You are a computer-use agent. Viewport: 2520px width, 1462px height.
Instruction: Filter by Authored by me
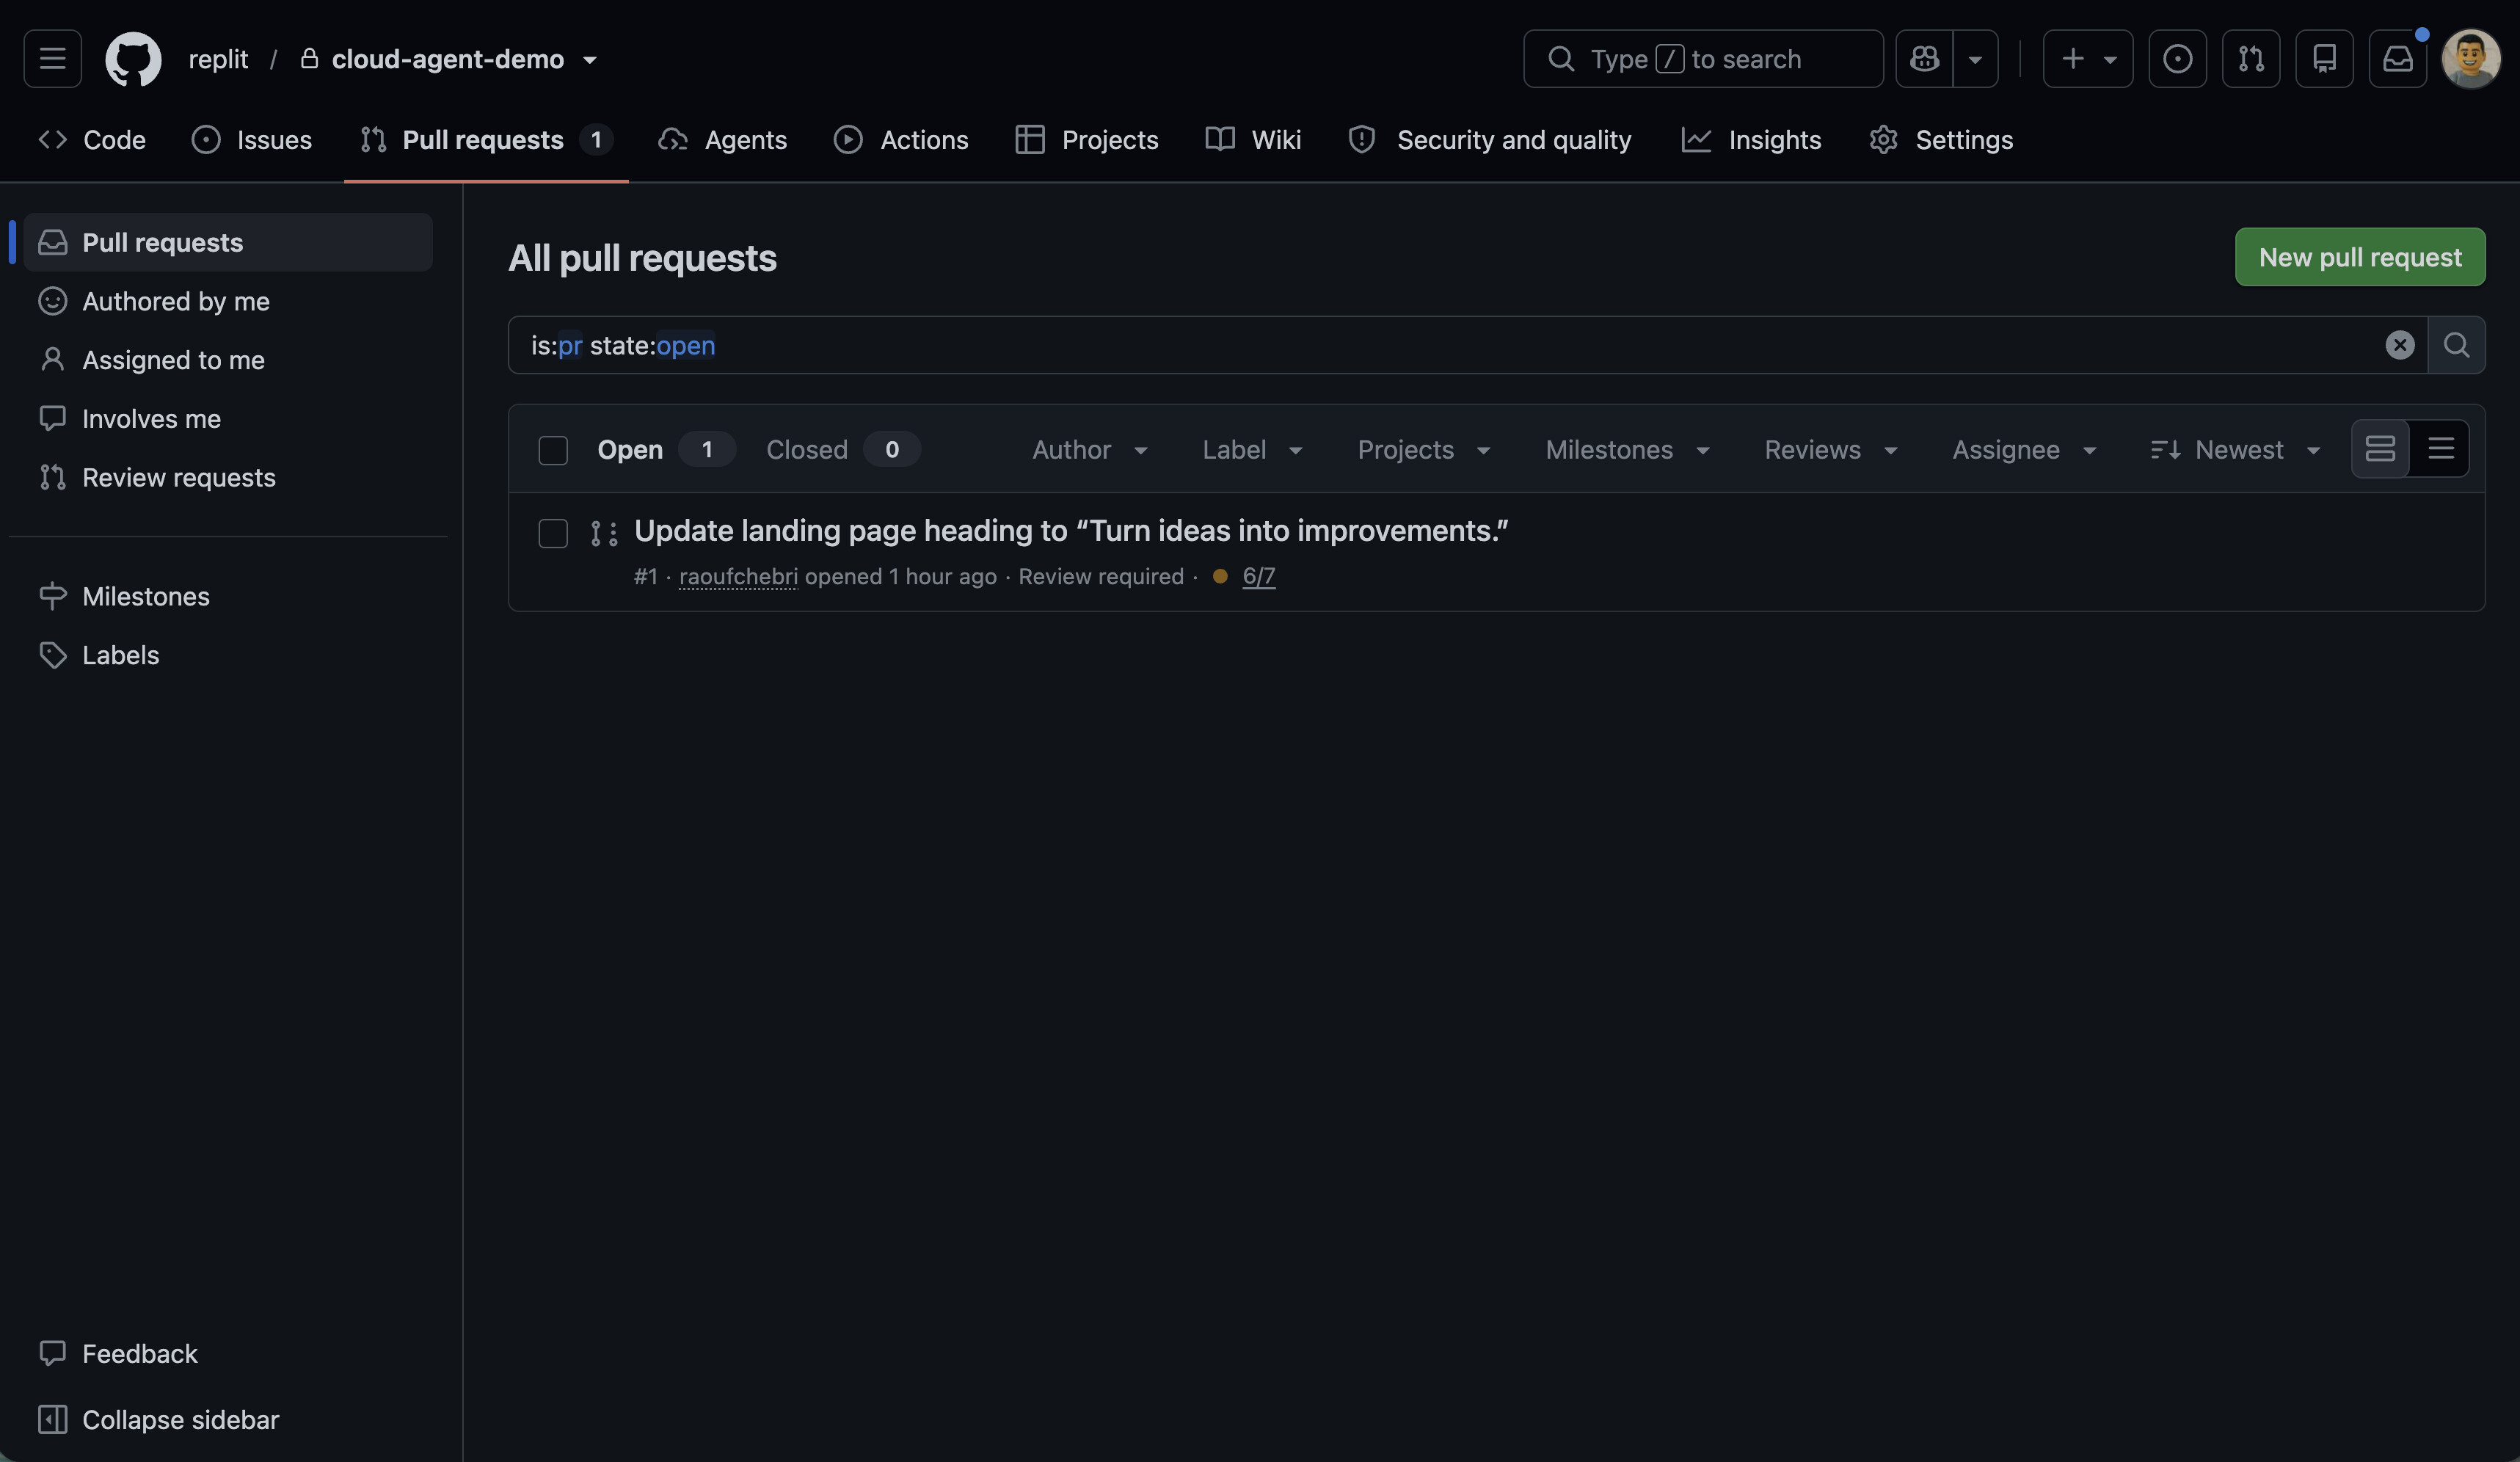click(x=228, y=301)
